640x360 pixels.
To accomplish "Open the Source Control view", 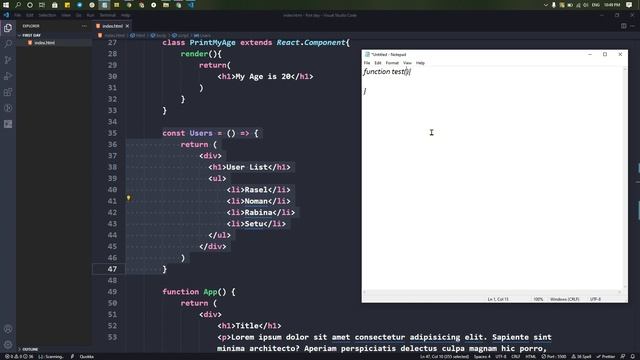I will (x=8, y=60).
